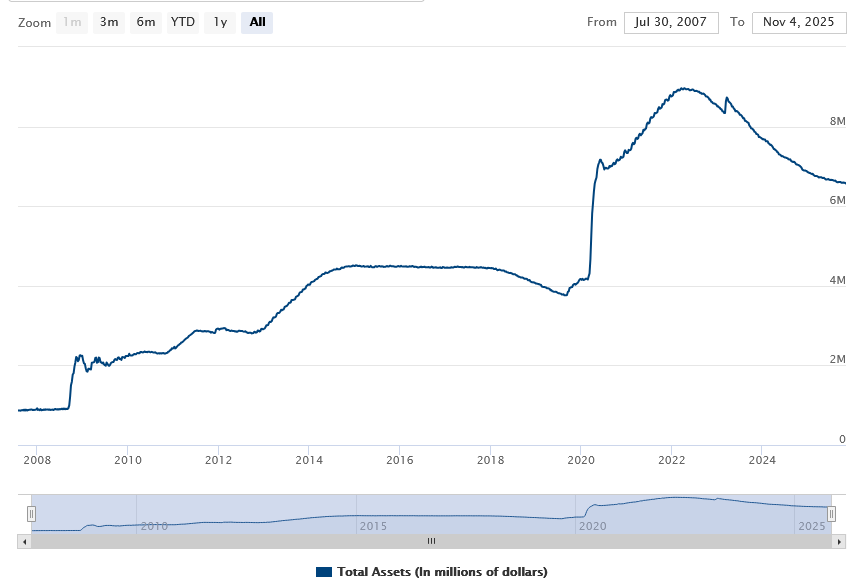Click the chart line peak near 2022
866x581 pixels.
coord(683,88)
